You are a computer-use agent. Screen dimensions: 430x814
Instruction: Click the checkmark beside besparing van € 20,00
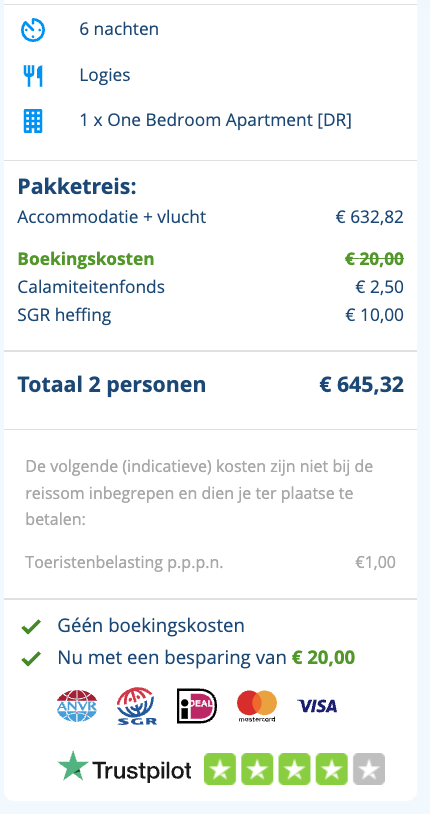(x=31, y=659)
